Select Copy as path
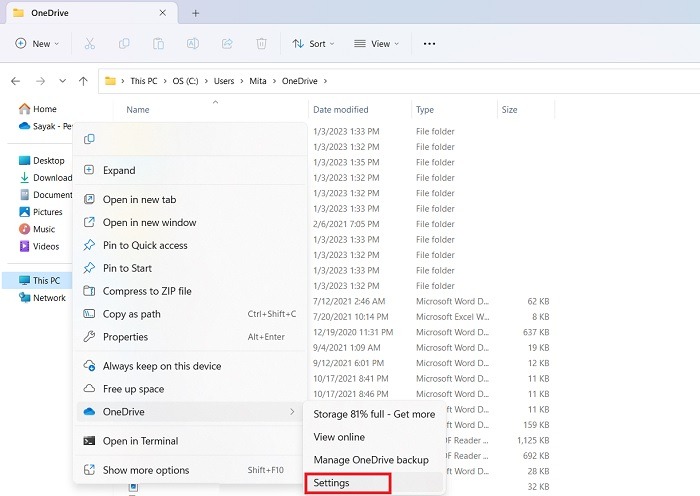Viewport: 700px width, 496px height. tap(190, 314)
